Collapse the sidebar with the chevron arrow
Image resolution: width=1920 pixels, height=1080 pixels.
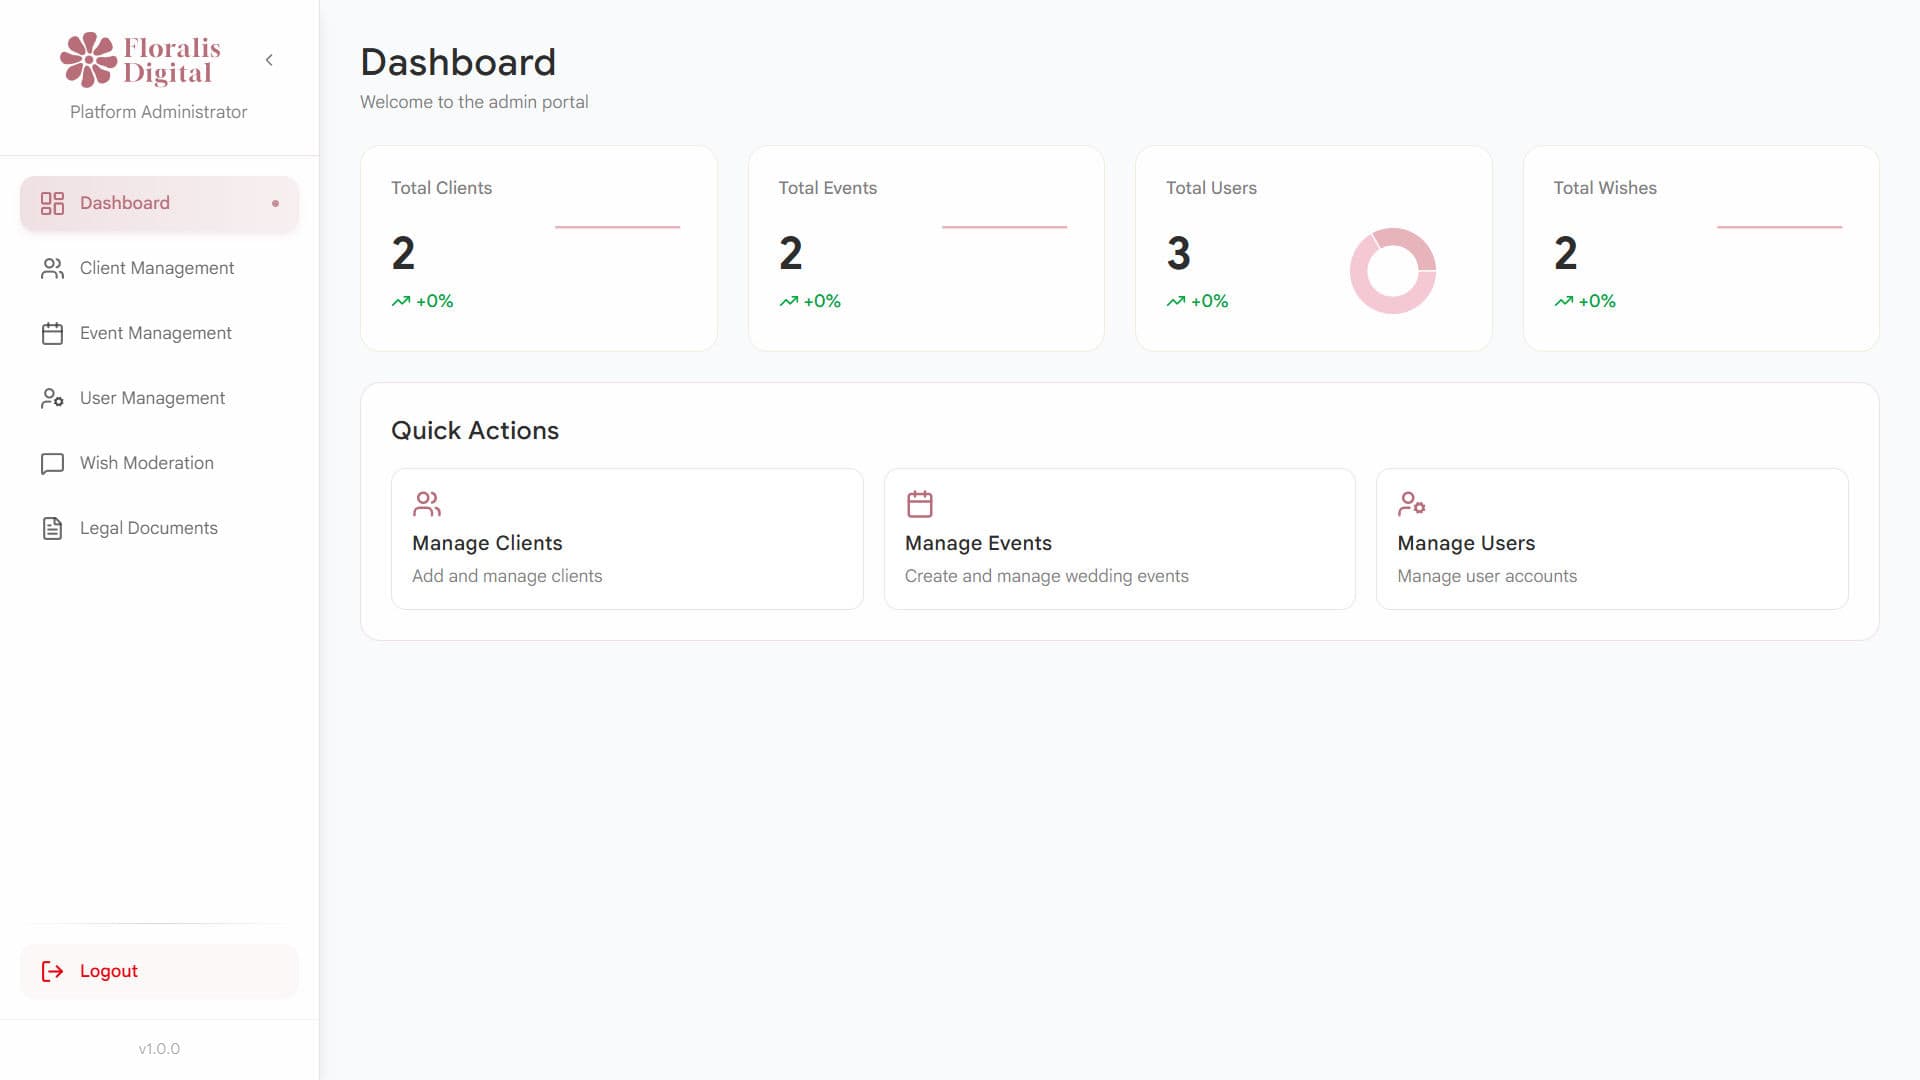[269, 60]
